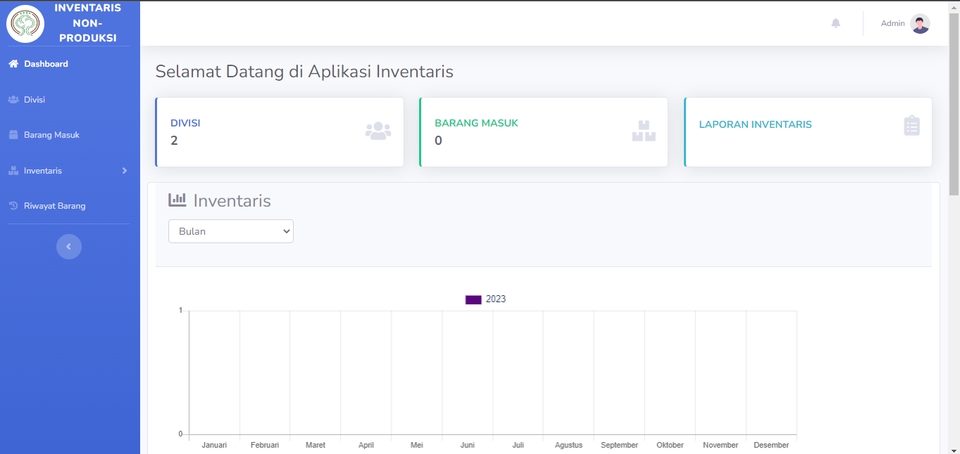Viewport: 960px width, 454px height.
Task: Click the Agustus axis label
Action: coord(569,445)
